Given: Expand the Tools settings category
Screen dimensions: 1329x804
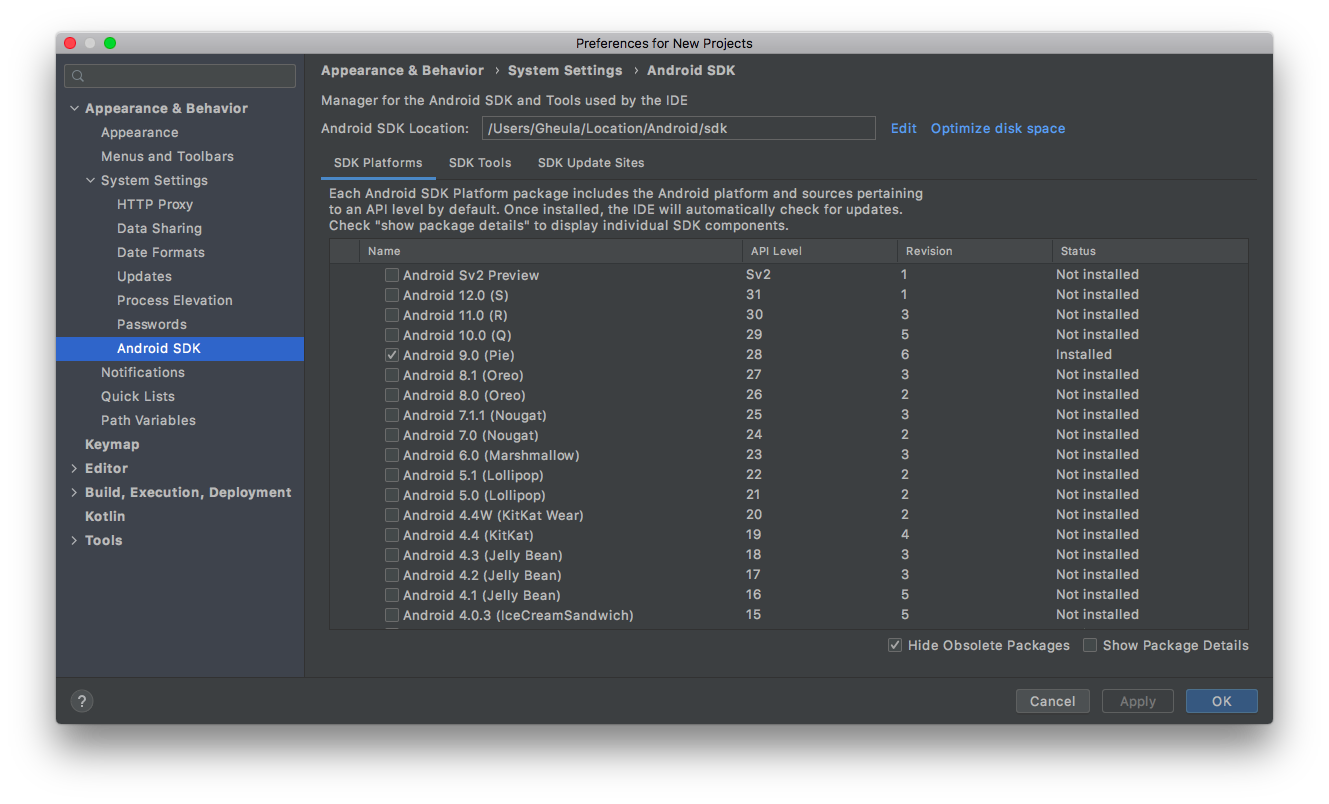Looking at the screenshot, I should [74, 540].
